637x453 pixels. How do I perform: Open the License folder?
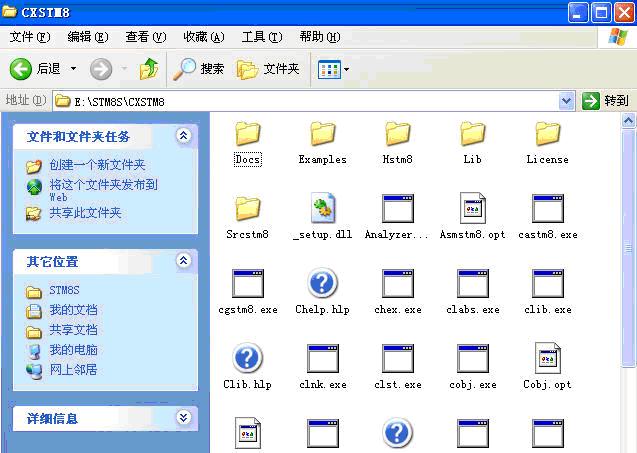click(x=548, y=142)
